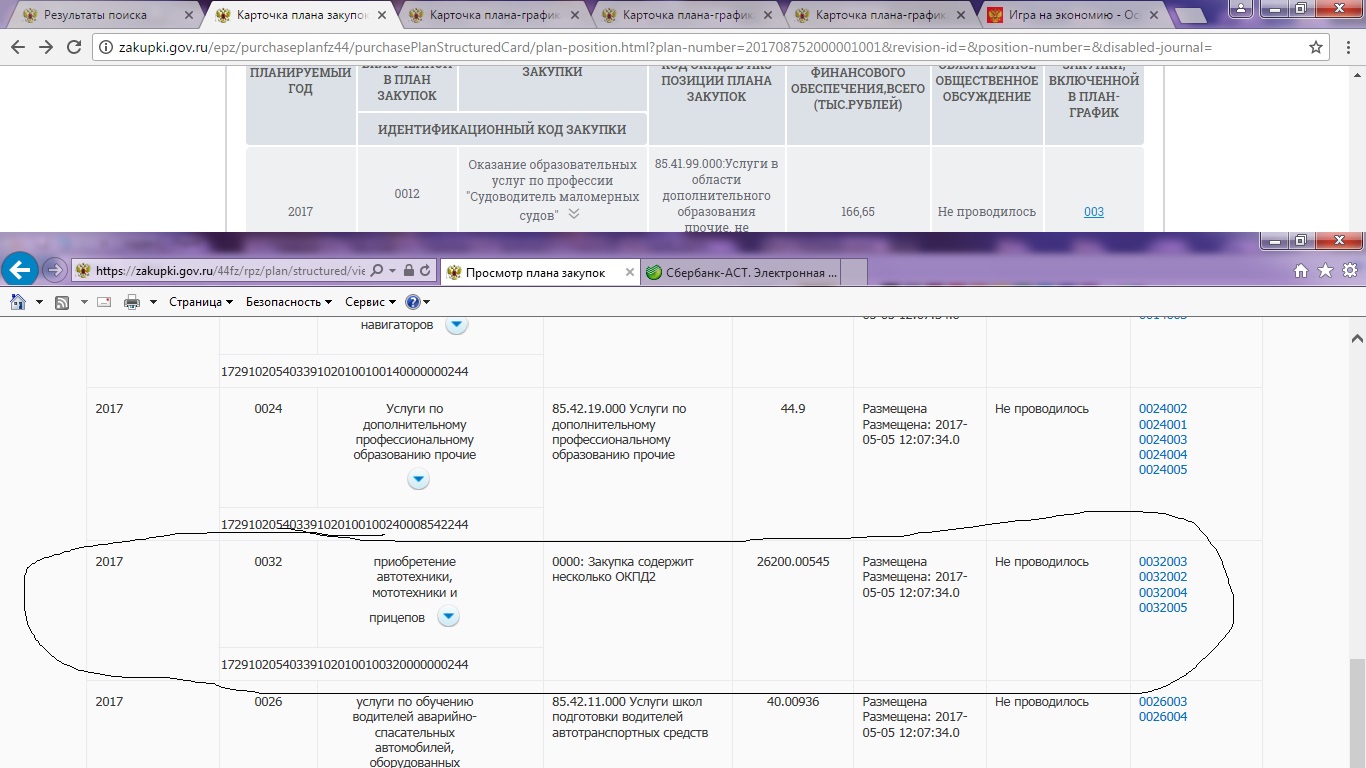
Task: Open IE tools gear icon
Action: 1349,271
